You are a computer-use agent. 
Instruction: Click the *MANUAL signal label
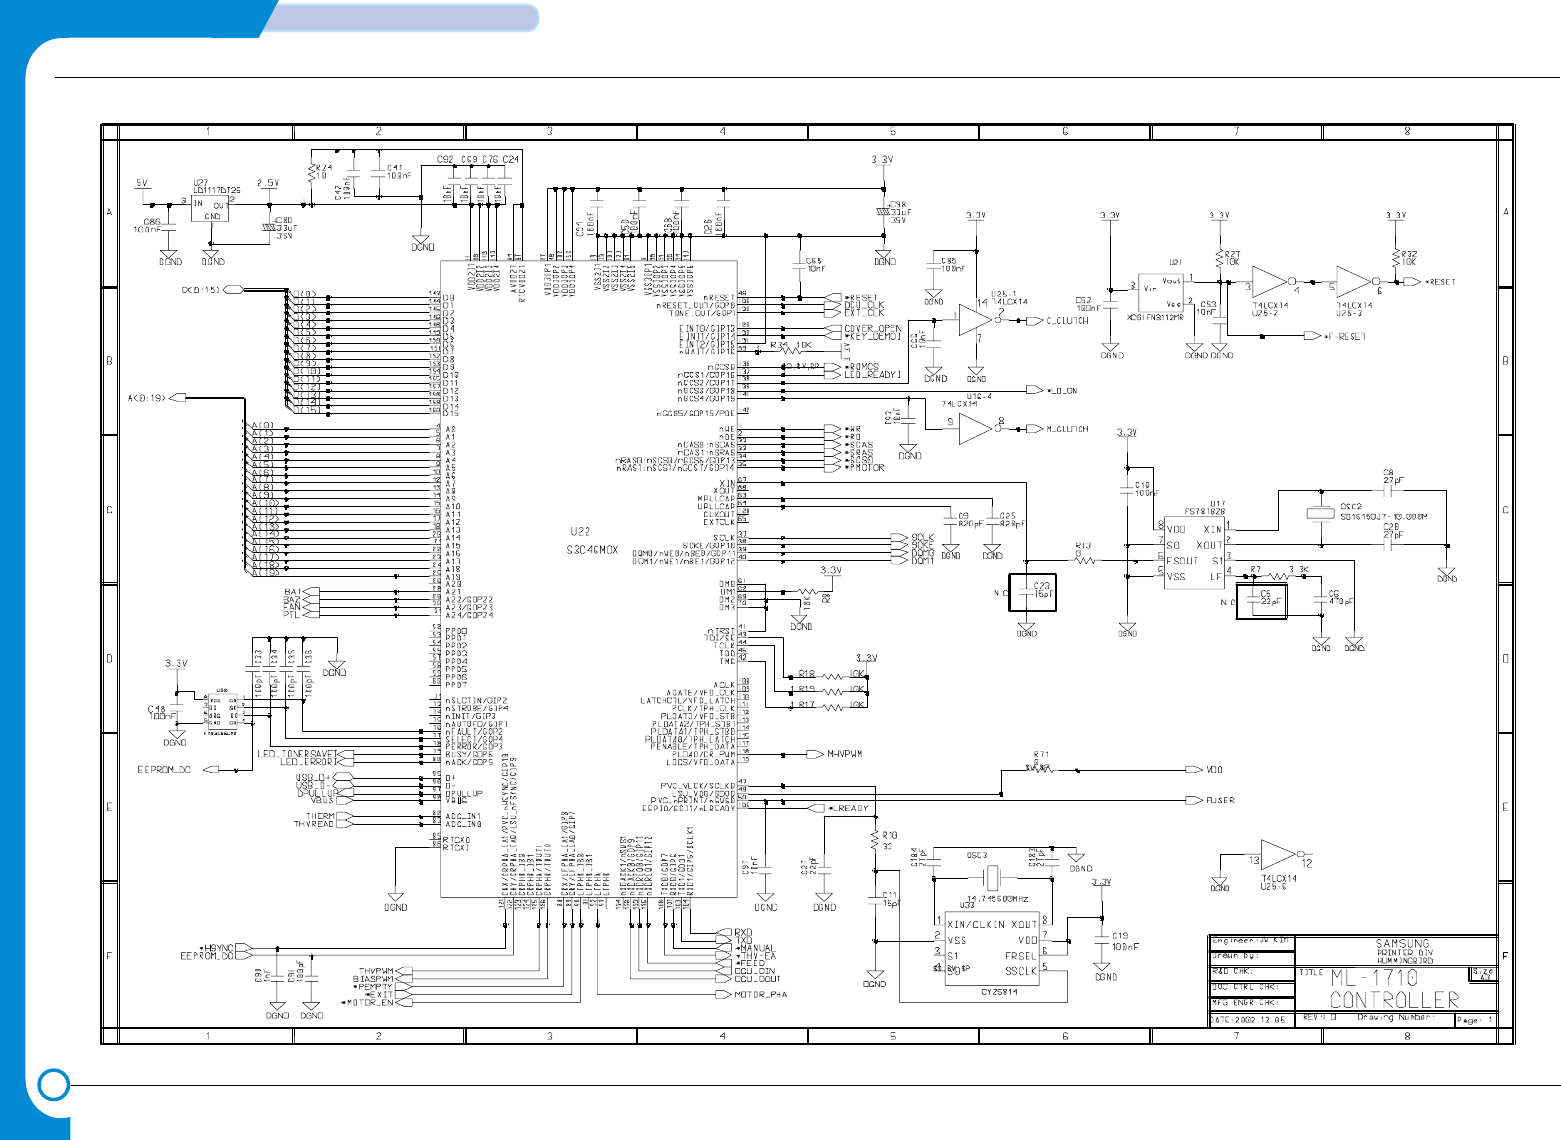pos(756,948)
